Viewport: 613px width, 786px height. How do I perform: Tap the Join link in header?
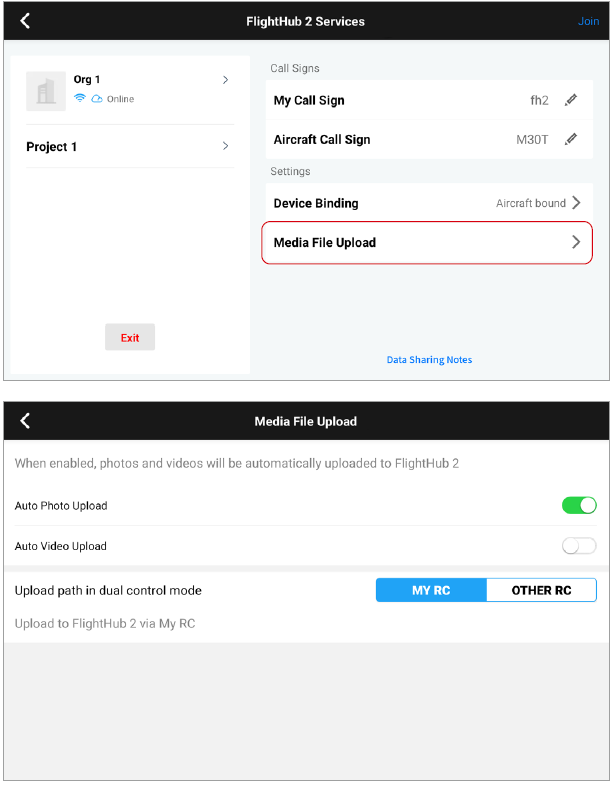588,21
